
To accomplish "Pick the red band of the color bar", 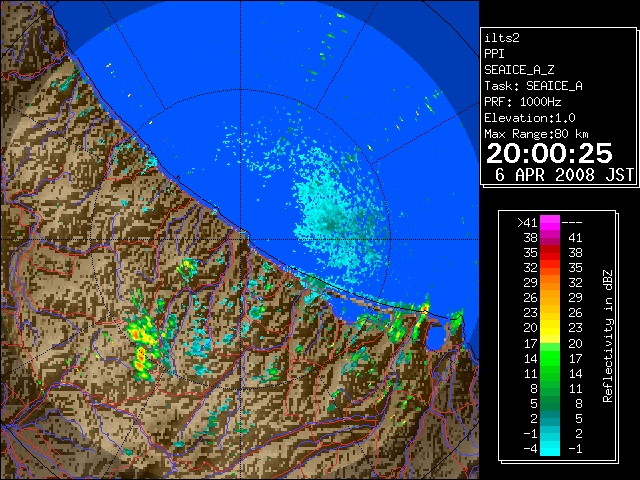I will 550,255.
